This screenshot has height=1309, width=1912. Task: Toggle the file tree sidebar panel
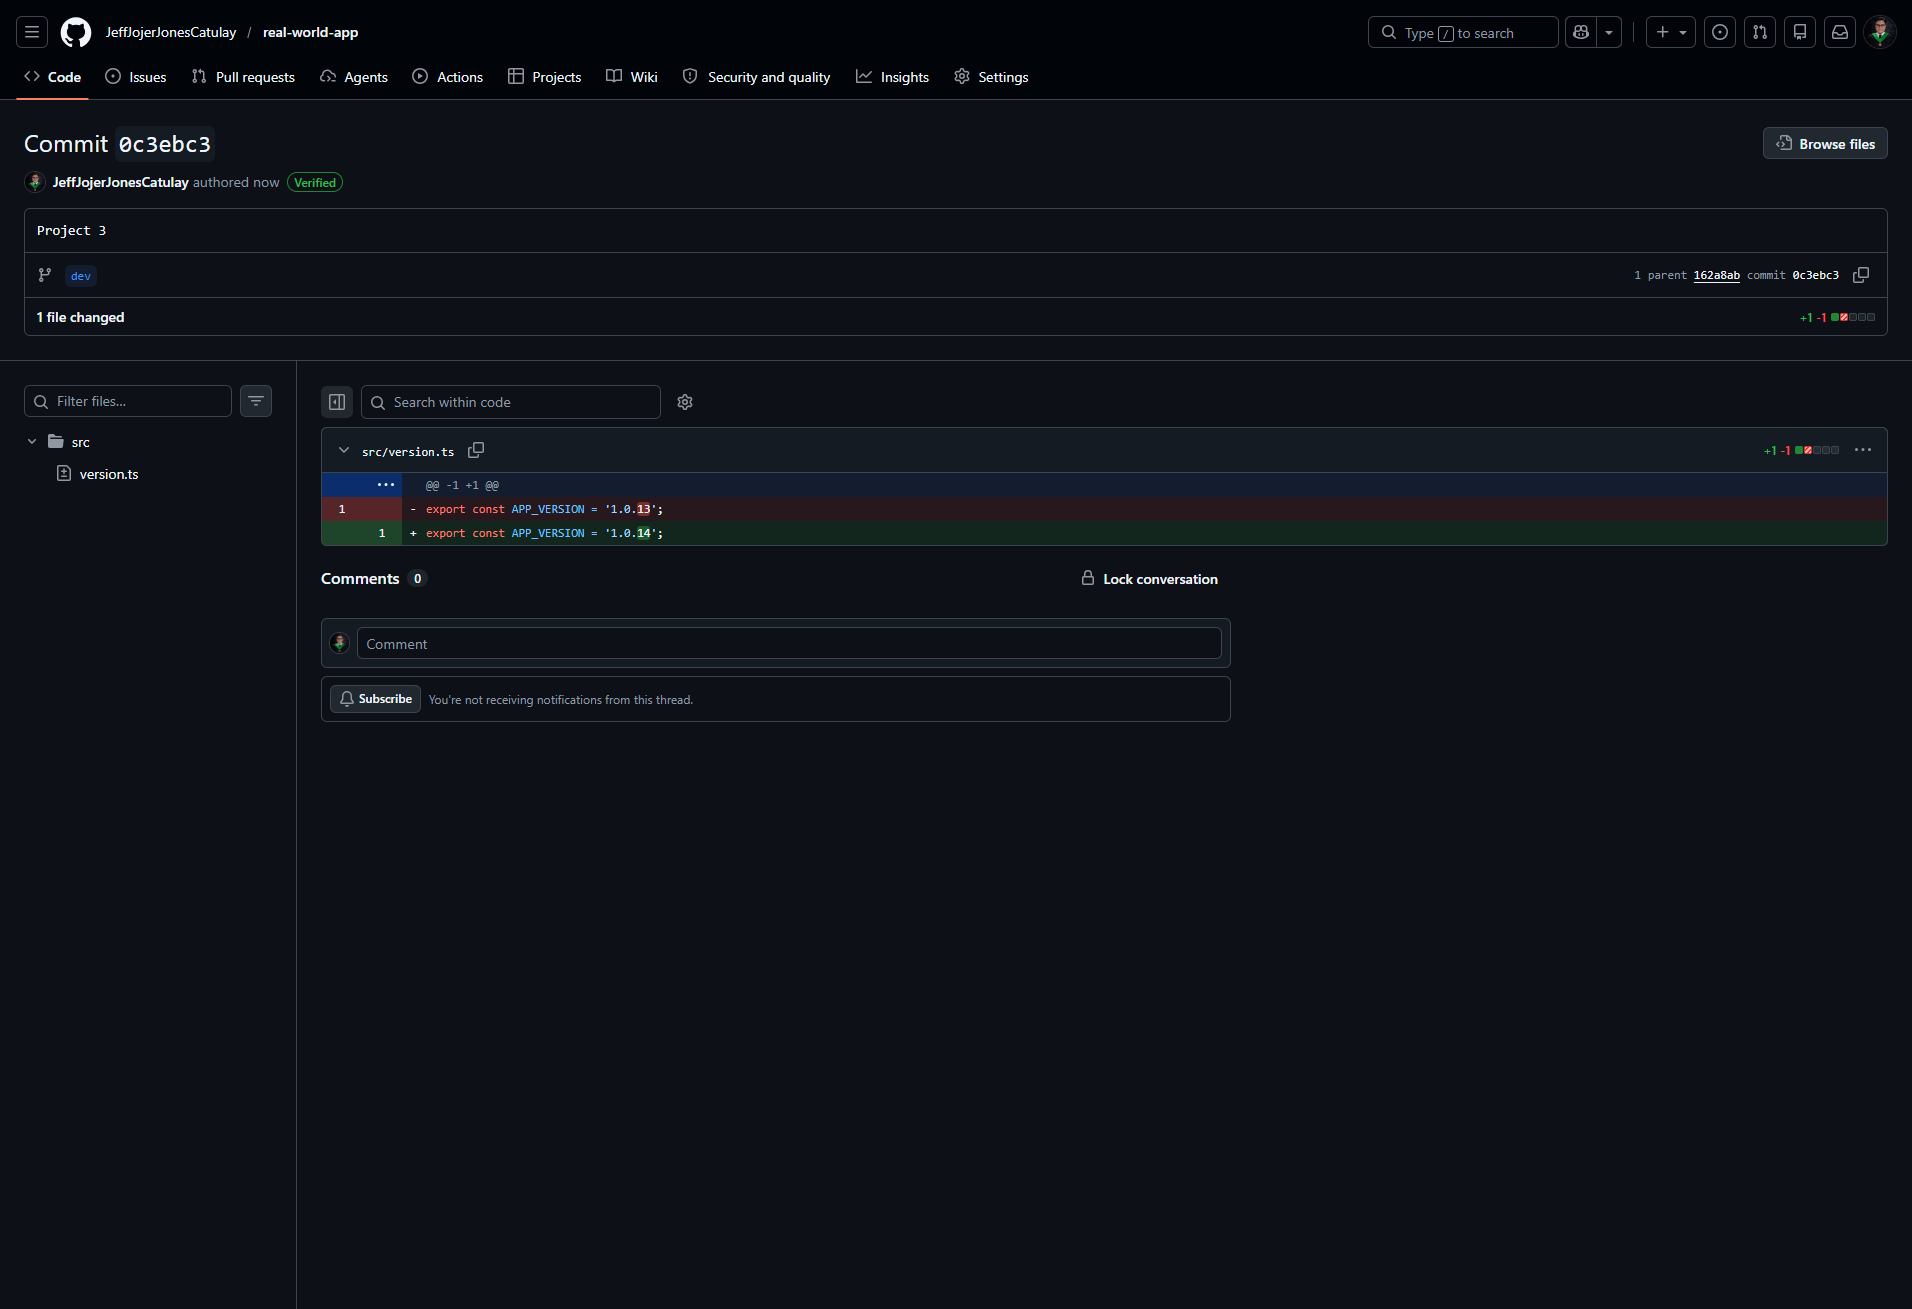[337, 402]
